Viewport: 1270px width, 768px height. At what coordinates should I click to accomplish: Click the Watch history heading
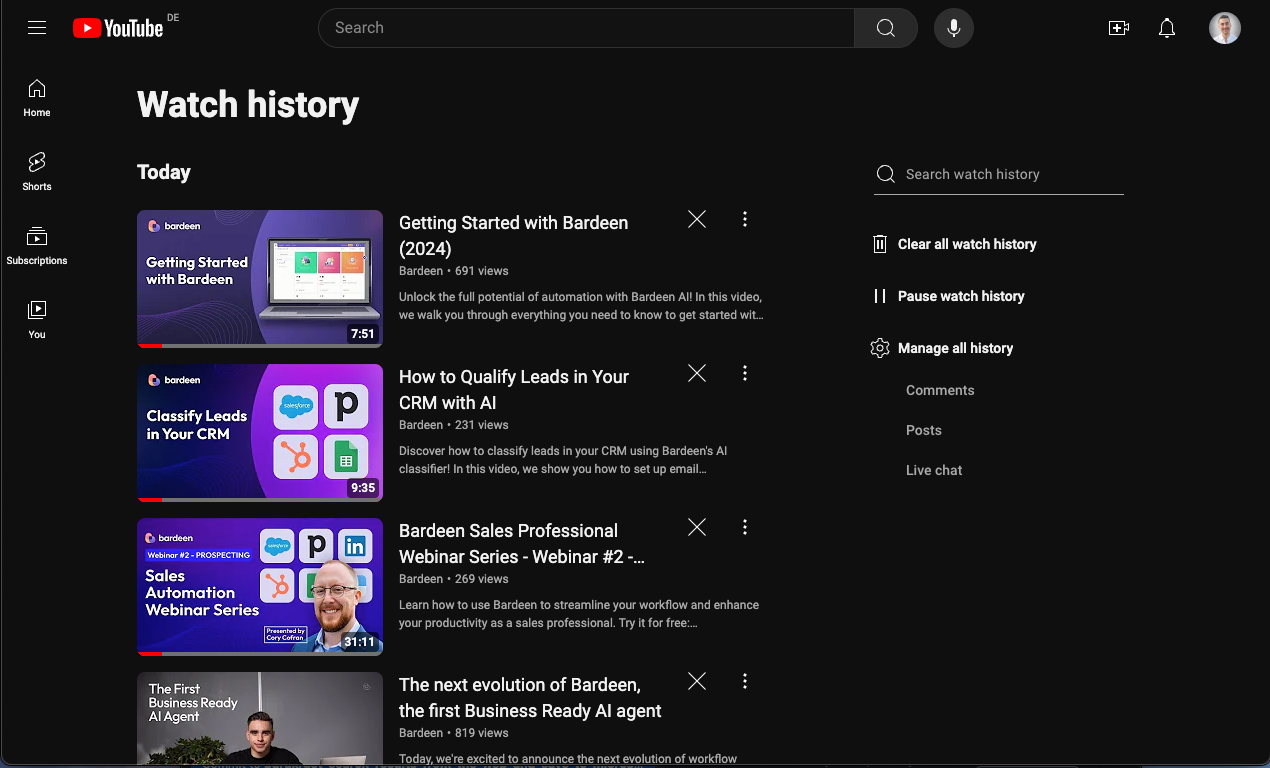(x=248, y=105)
